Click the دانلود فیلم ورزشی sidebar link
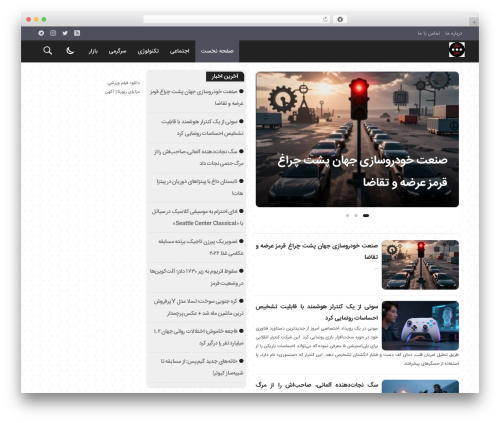Screen dimensions: 500x423 click(123, 83)
